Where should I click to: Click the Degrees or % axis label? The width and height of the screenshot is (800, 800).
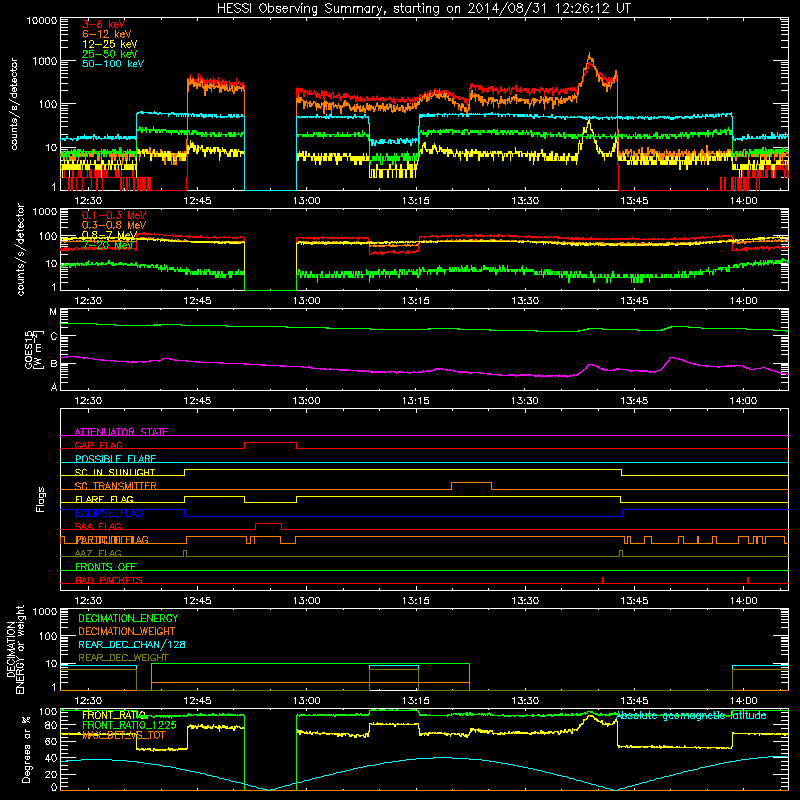tap(26, 749)
